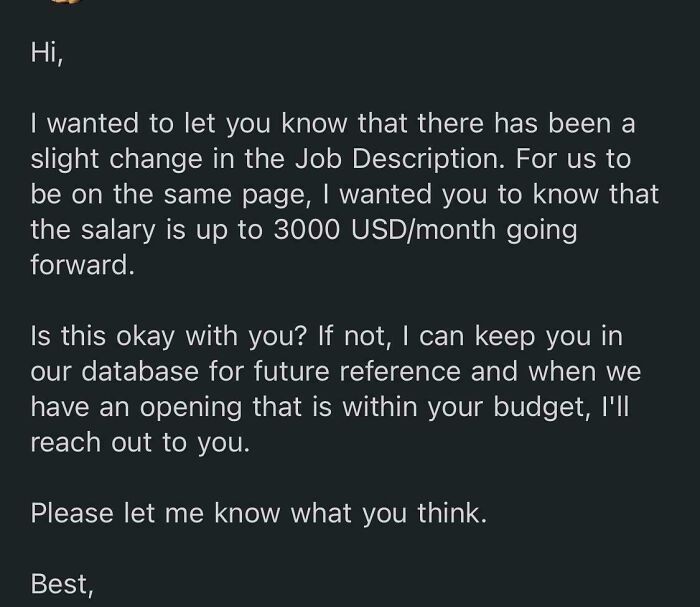The height and width of the screenshot is (607, 700).
Task: Click the words "same page,"
Action: [x=237, y=195]
